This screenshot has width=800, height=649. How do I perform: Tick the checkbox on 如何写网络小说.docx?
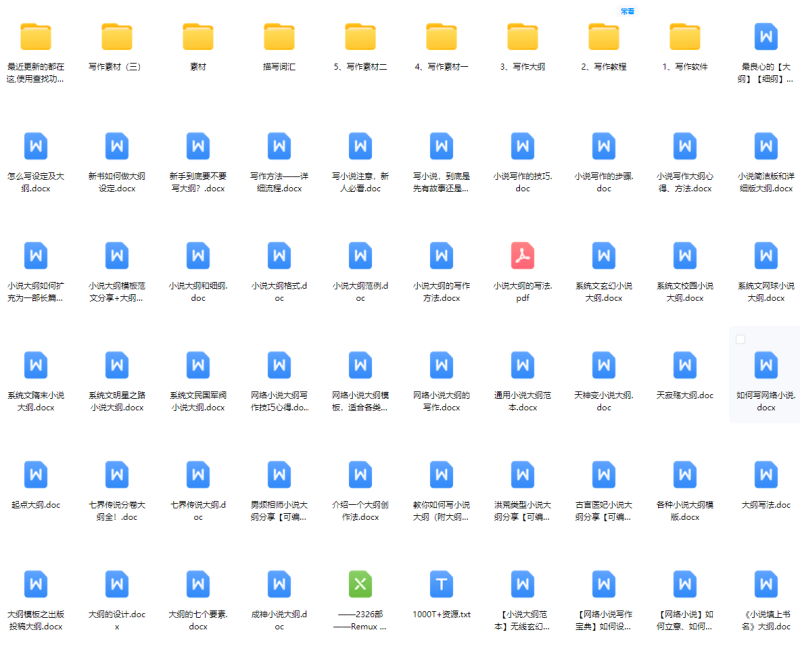pyautogui.click(x=740, y=340)
